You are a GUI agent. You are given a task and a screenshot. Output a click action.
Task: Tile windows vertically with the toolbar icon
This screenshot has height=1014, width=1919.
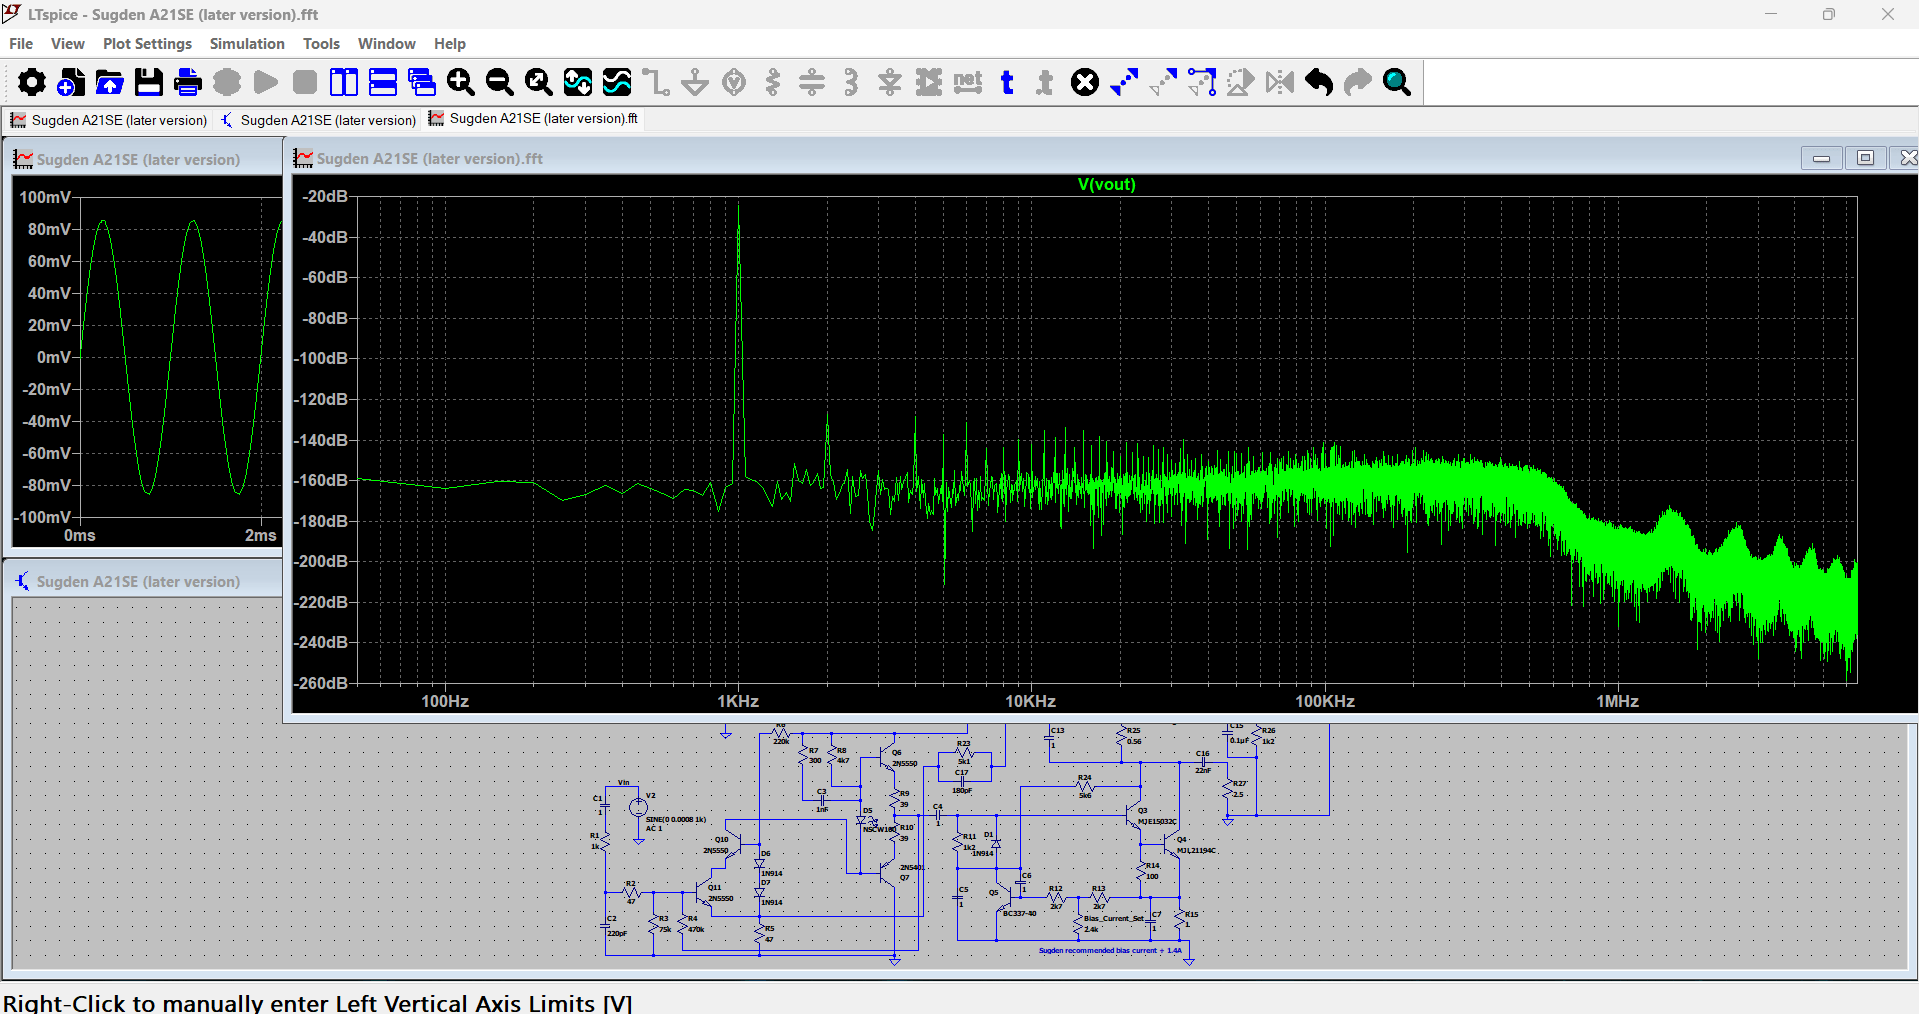[x=344, y=82]
